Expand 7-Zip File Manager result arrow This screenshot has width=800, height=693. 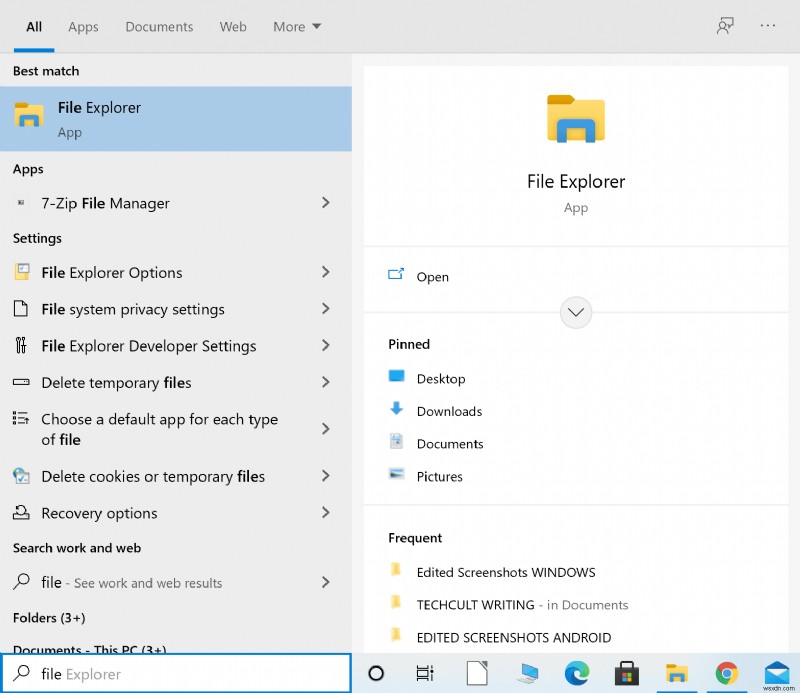point(325,203)
